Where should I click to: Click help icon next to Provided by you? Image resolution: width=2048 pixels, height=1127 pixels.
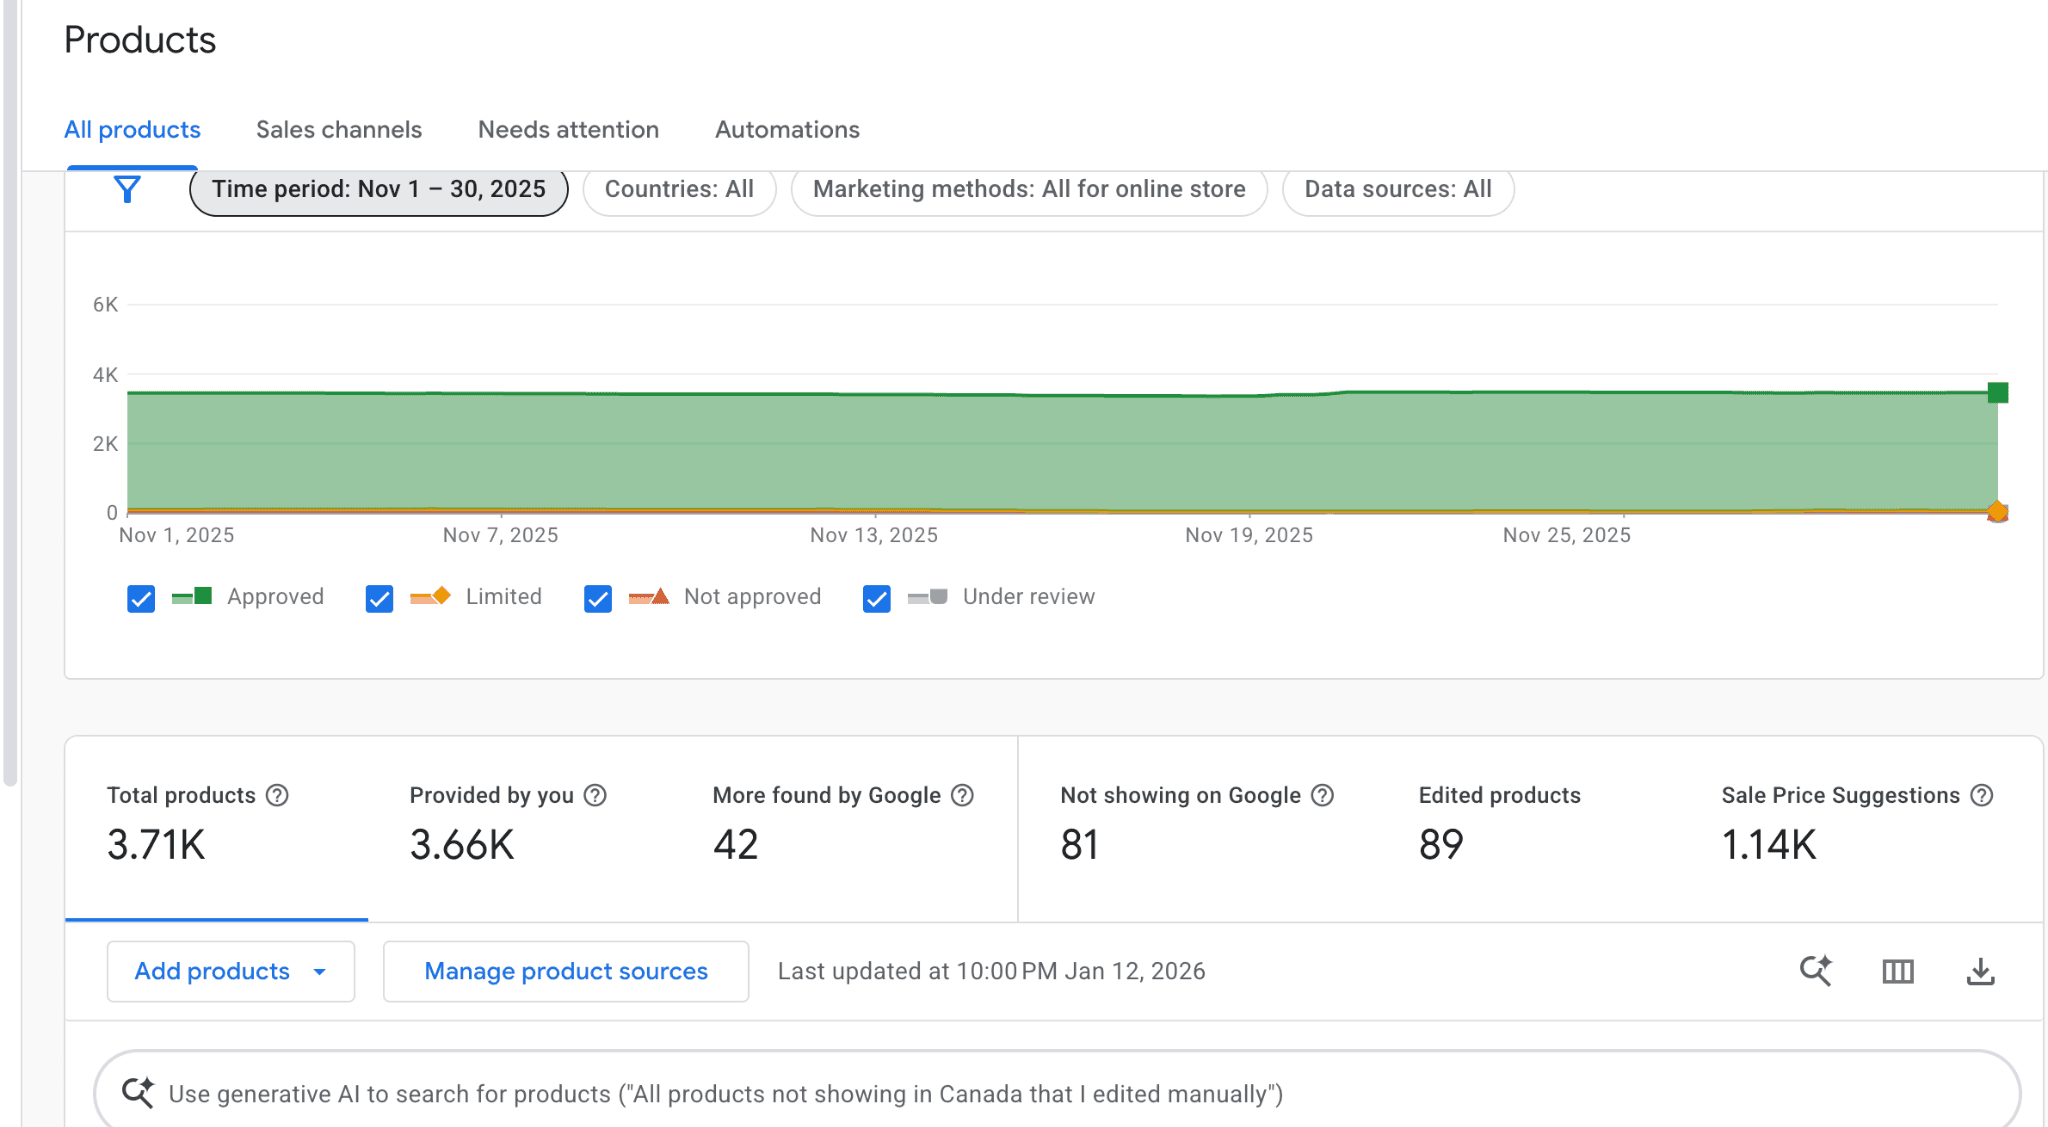595,795
